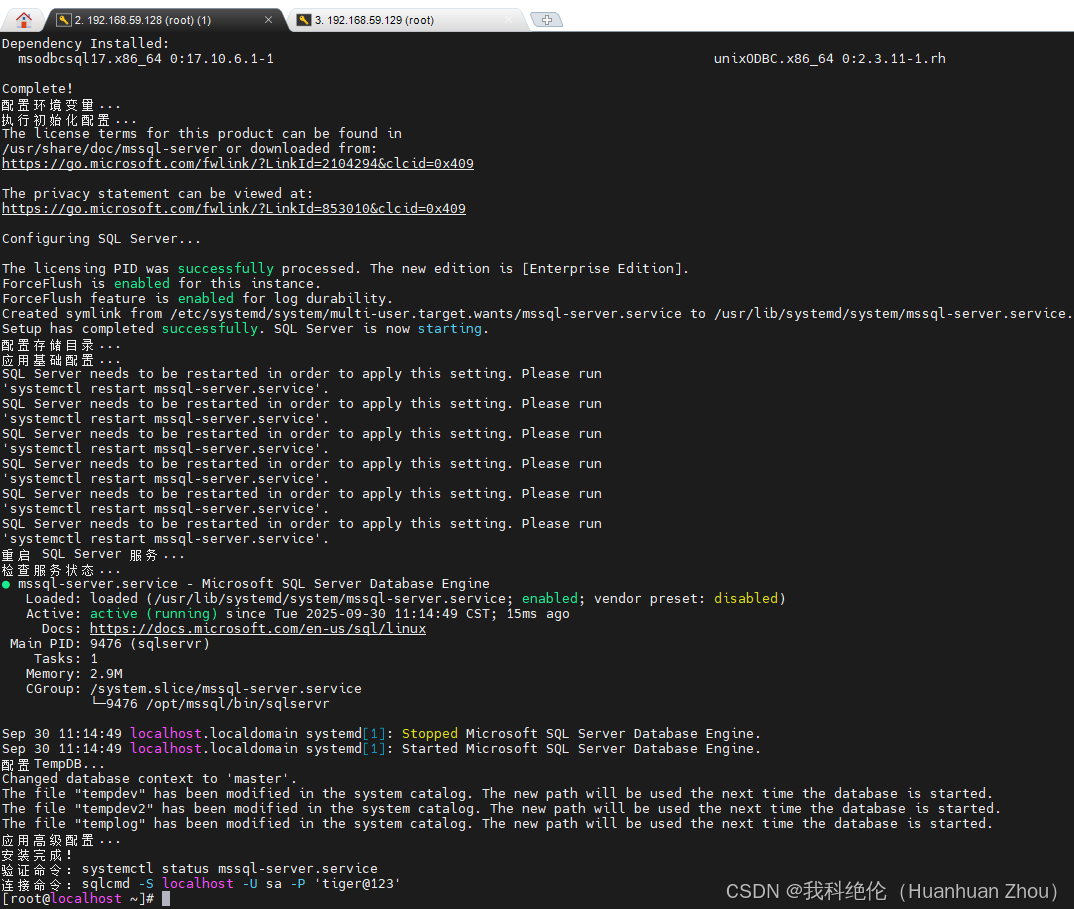The height and width of the screenshot is (909, 1074).
Task: Open privacy statement link LinkId=853010
Action: coord(234,209)
